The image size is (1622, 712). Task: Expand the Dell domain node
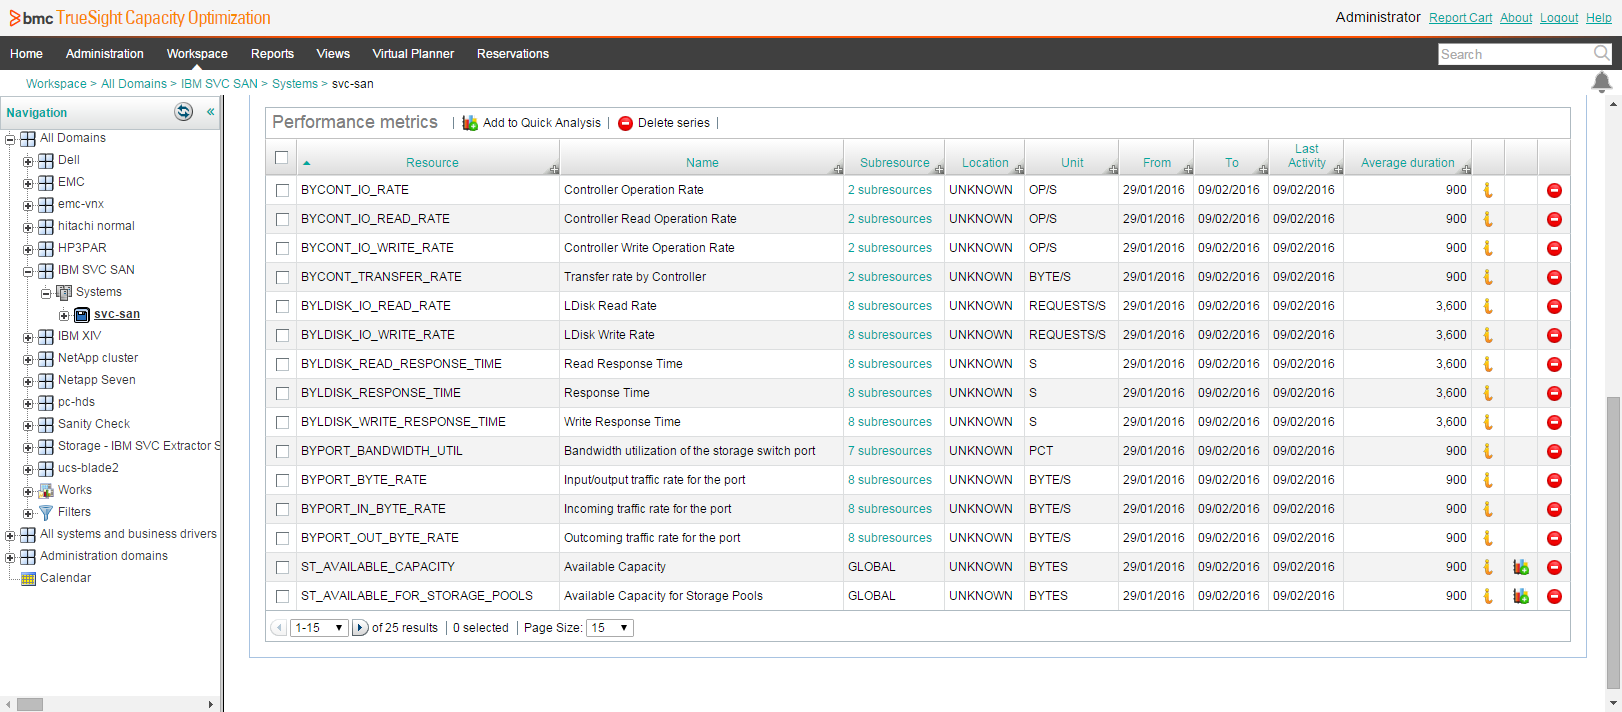(28, 161)
